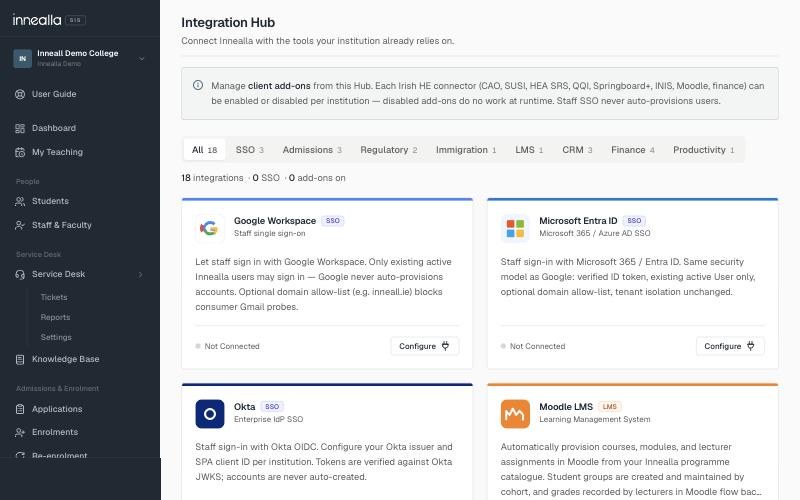This screenshot has height=500, width=800.
Task: Configure the Microsoft Entra ID integration
Action: 730,346
